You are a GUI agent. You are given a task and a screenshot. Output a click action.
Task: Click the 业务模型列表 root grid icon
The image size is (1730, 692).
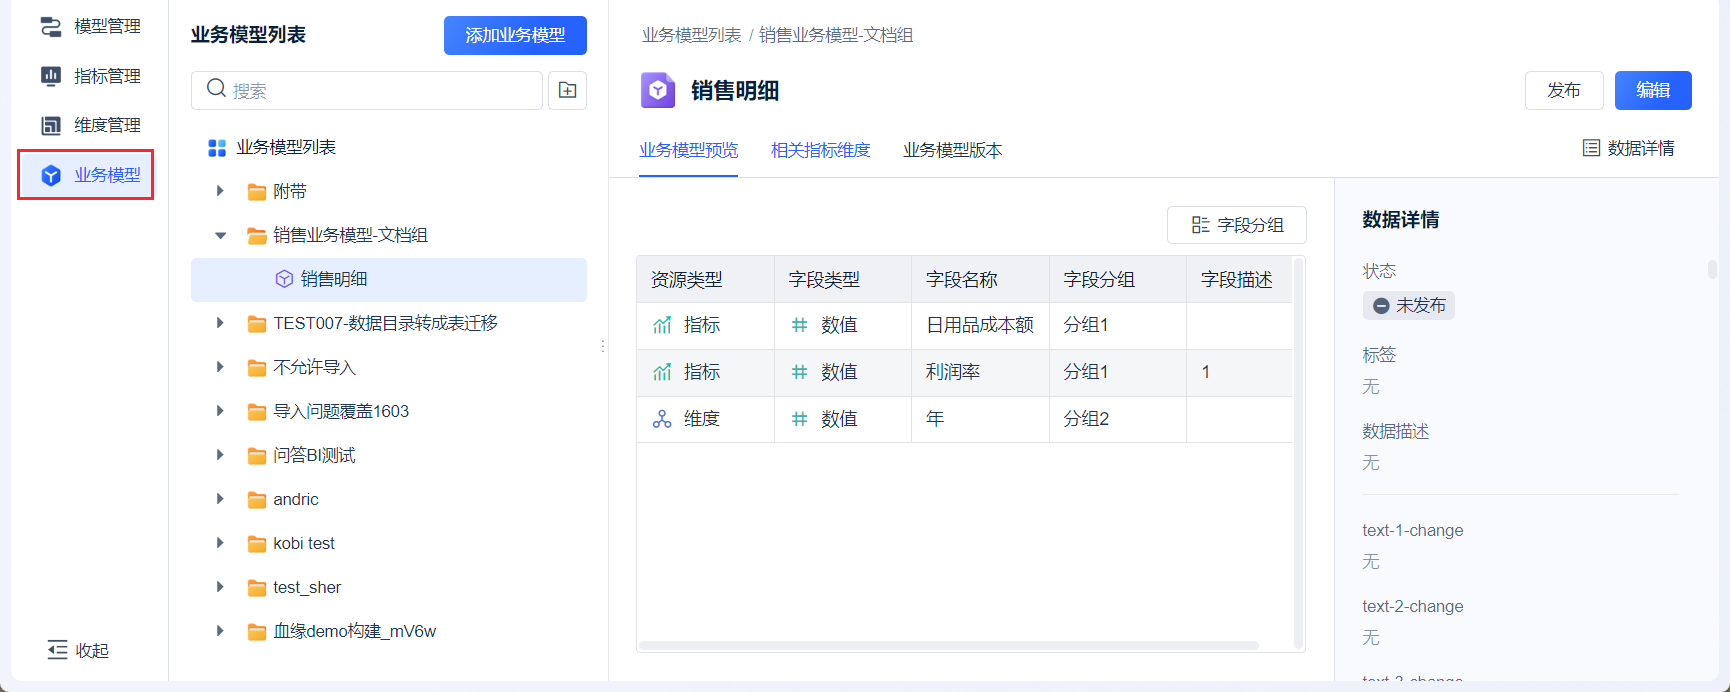[217, 148]
